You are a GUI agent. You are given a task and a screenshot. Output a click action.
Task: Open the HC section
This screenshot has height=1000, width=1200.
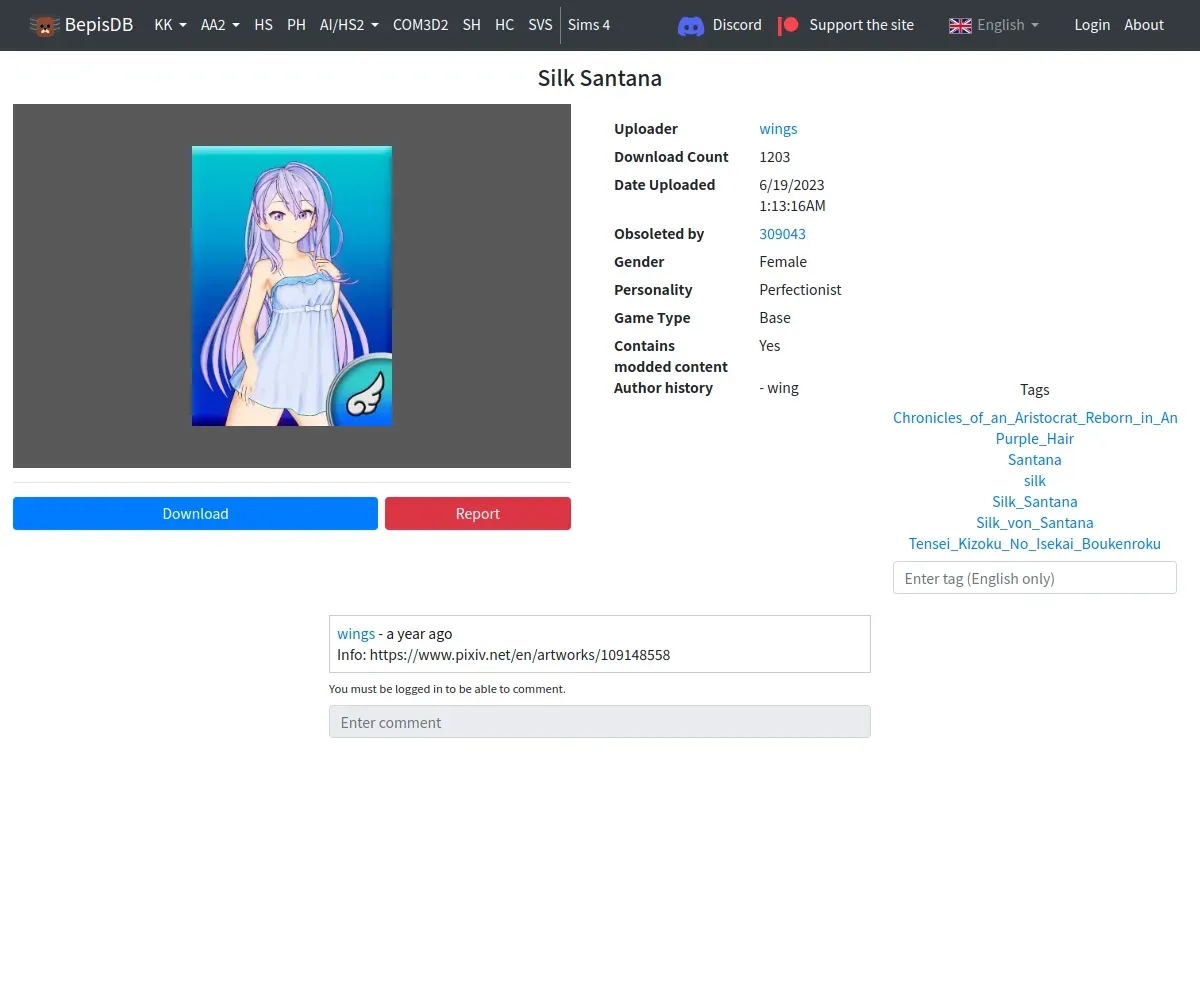pos(504,25)
